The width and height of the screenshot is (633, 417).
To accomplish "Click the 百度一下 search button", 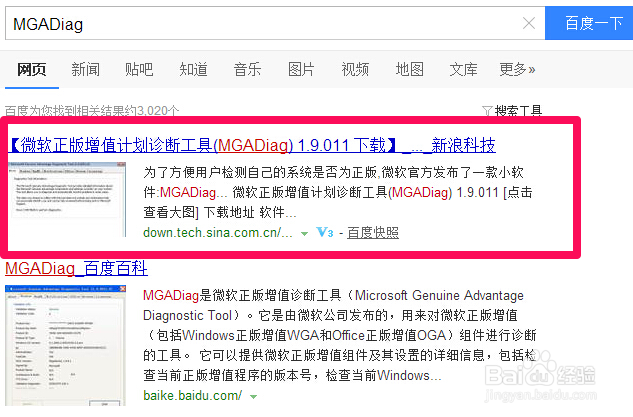I will (589, 23).
